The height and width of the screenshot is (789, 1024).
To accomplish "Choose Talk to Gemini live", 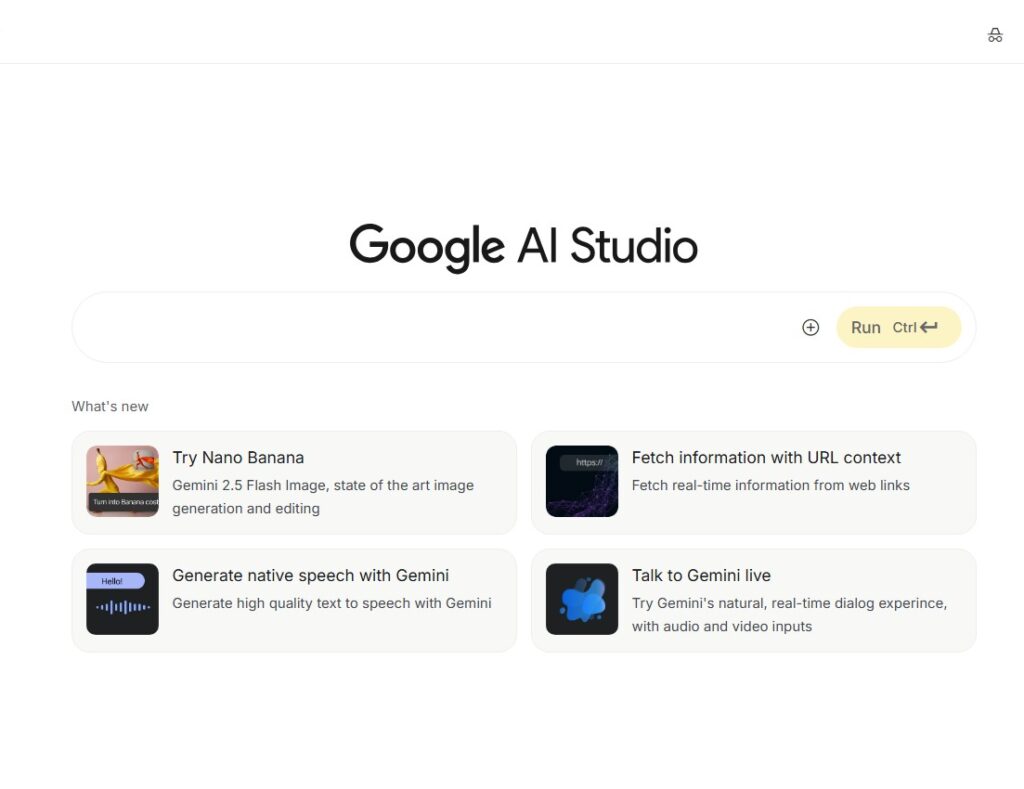I will pos(701,575).
